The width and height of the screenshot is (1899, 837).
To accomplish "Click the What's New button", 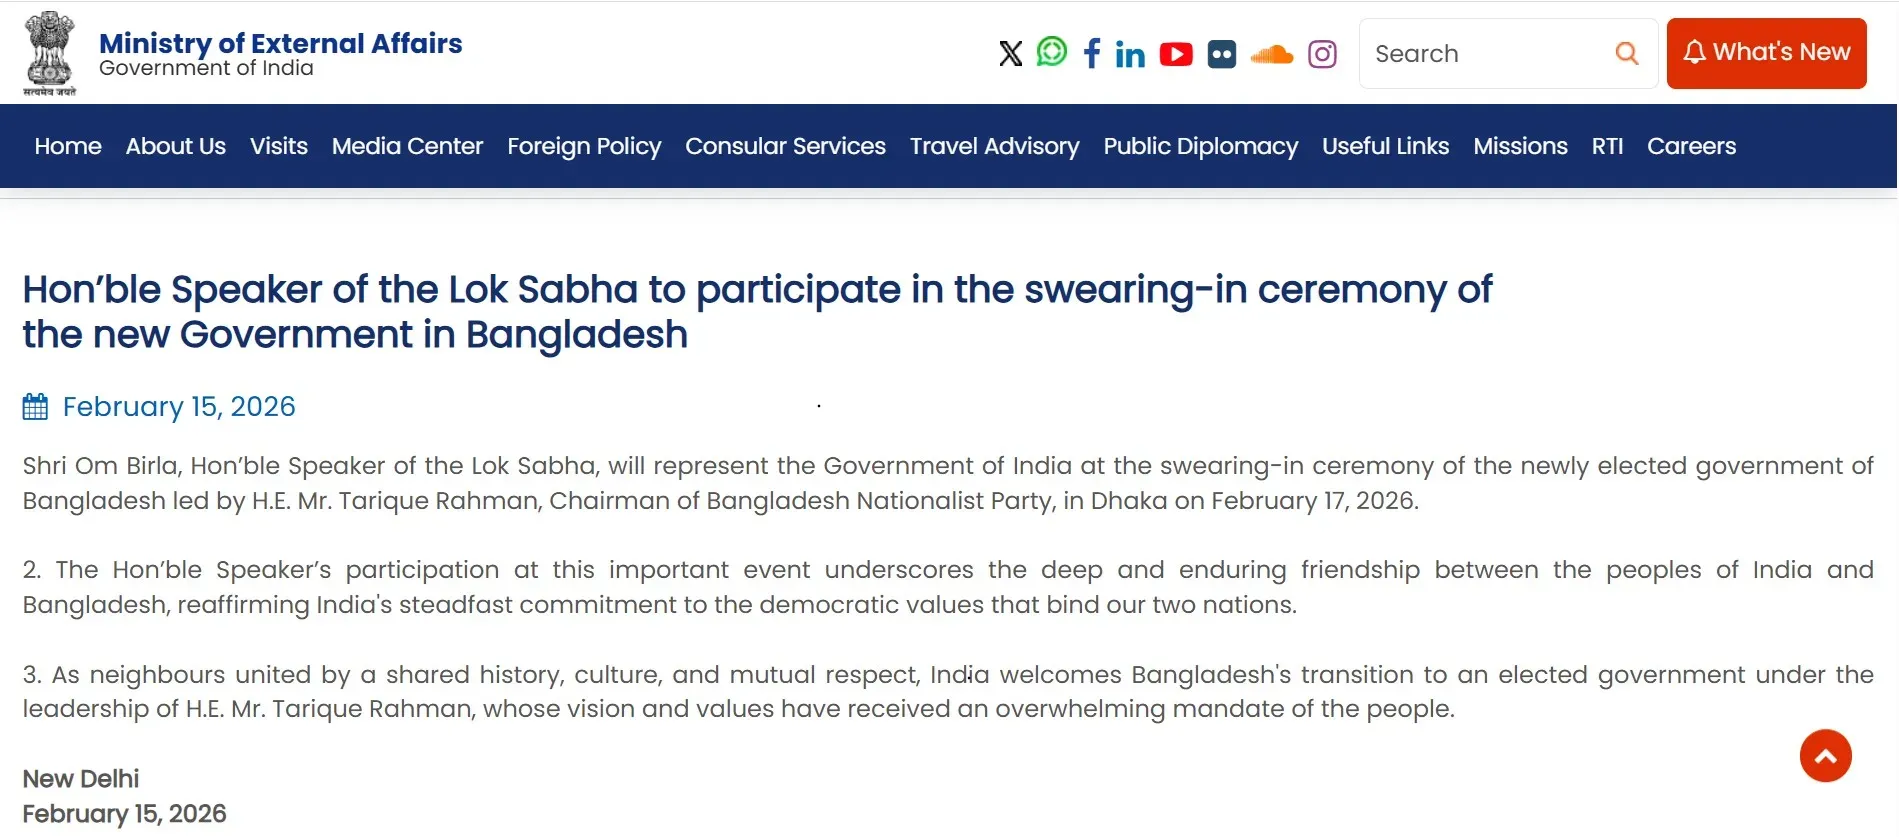I will tap(1766, 52).
